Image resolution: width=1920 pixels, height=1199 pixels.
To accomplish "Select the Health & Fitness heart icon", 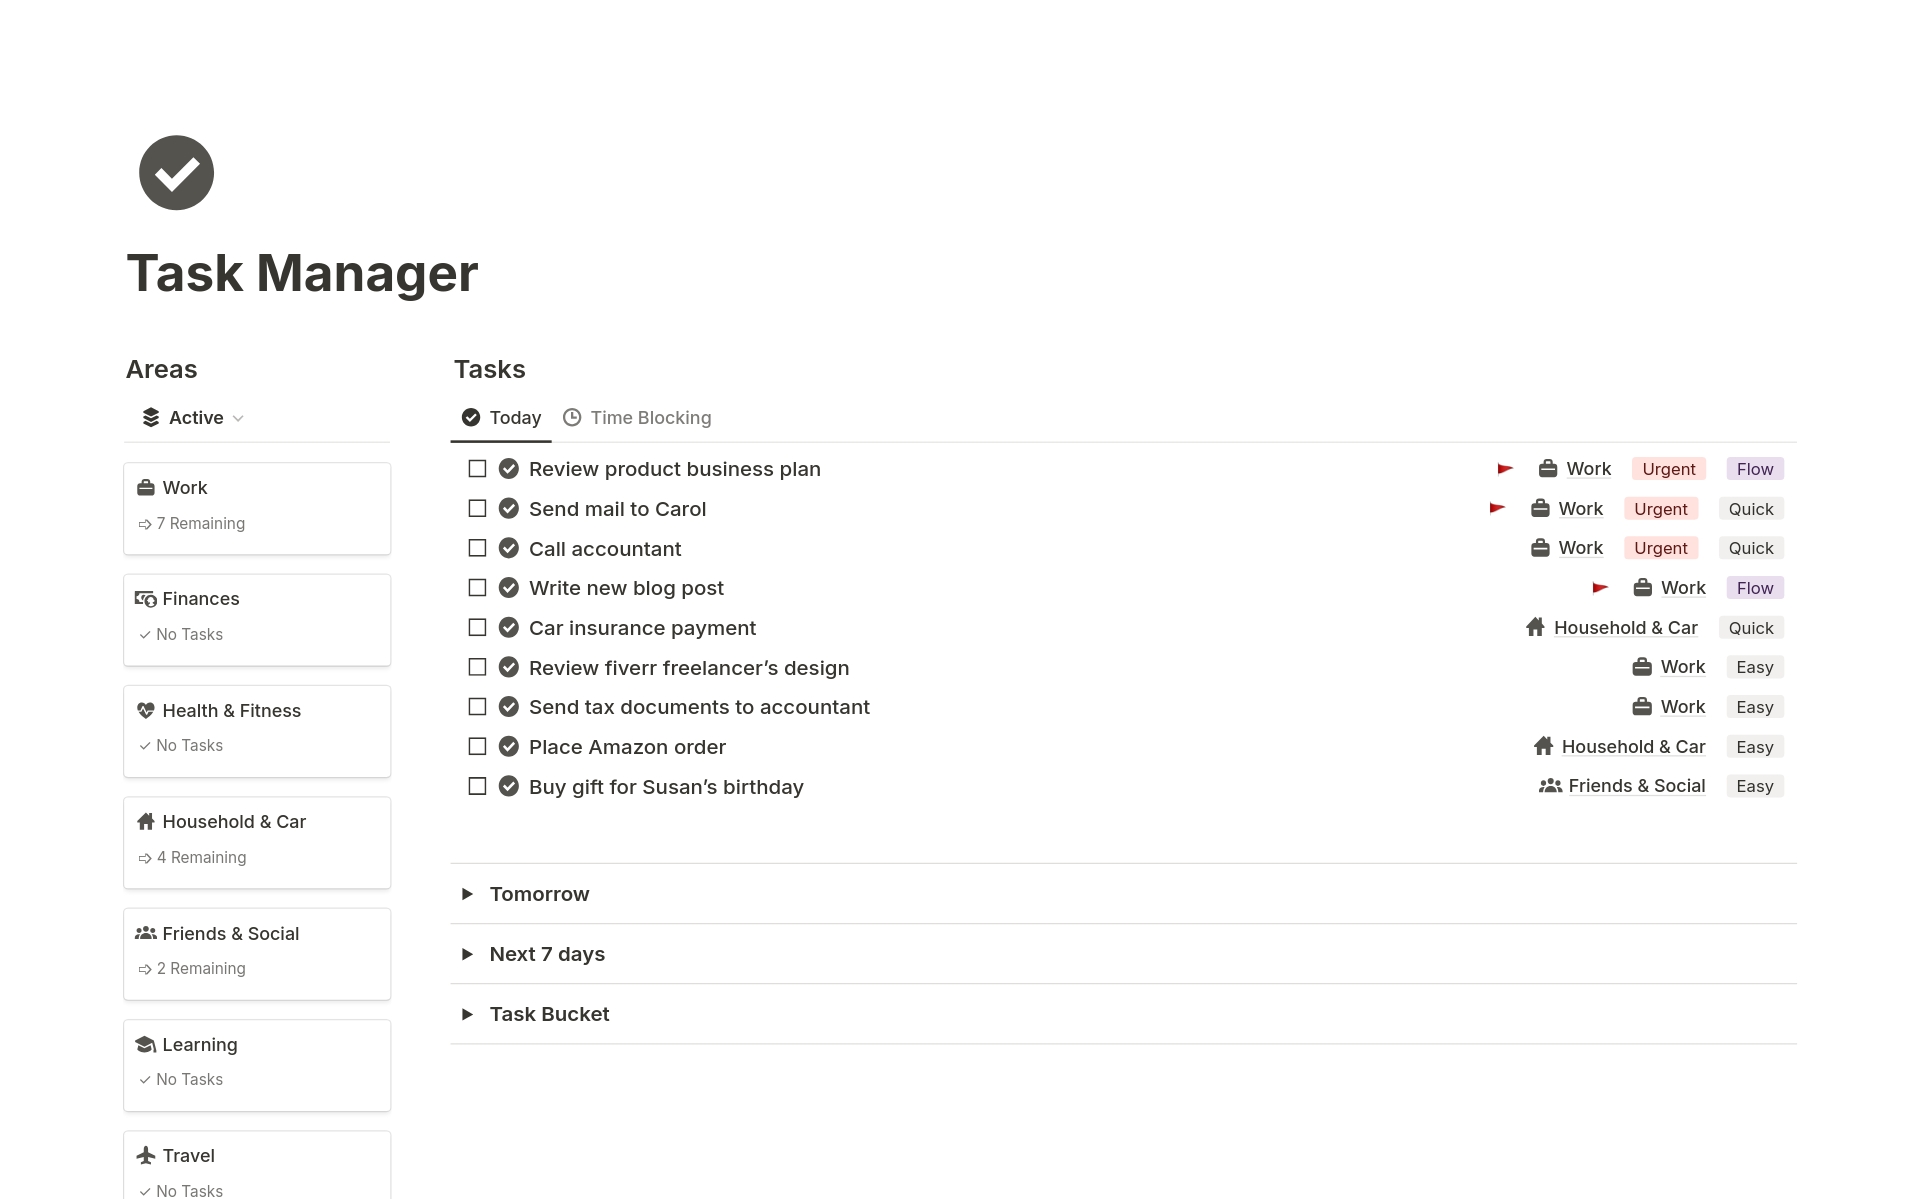I will point(146,710).
